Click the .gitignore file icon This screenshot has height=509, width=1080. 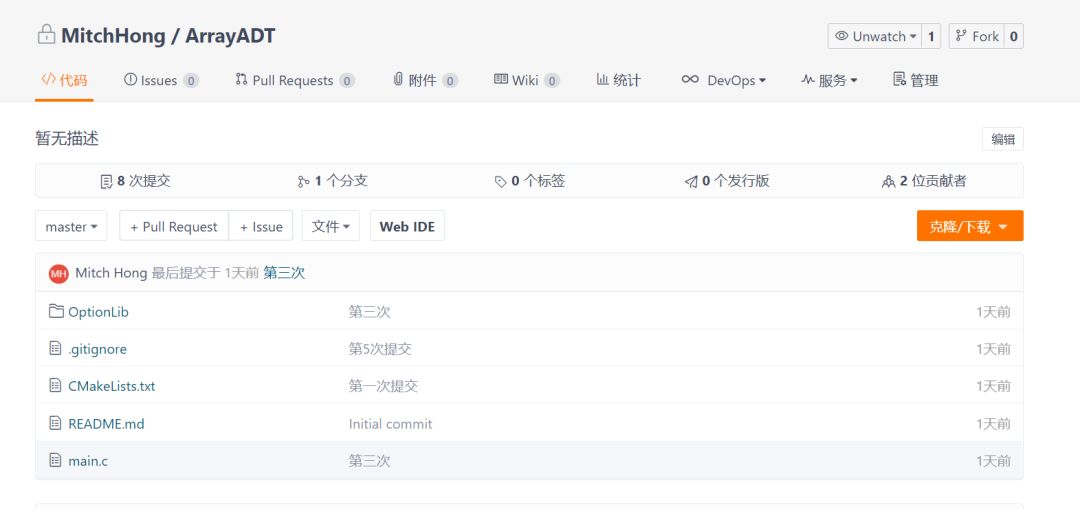tap(56, 349)
